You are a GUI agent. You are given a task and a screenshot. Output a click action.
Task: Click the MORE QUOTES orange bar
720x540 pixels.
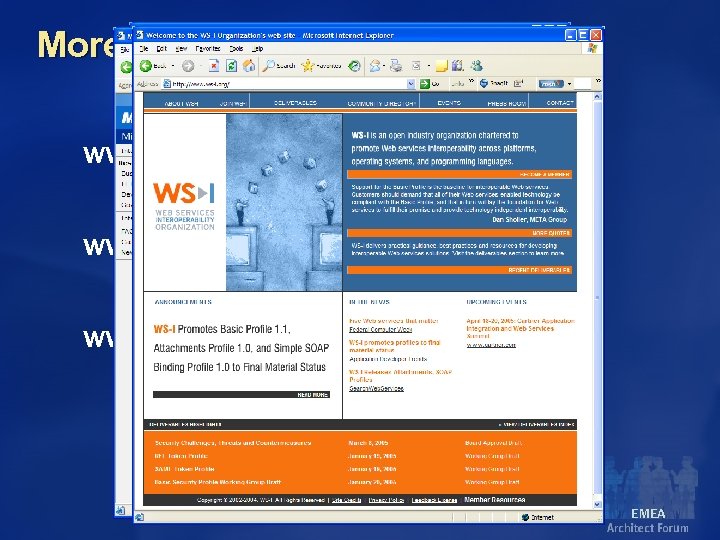point(459,233)
